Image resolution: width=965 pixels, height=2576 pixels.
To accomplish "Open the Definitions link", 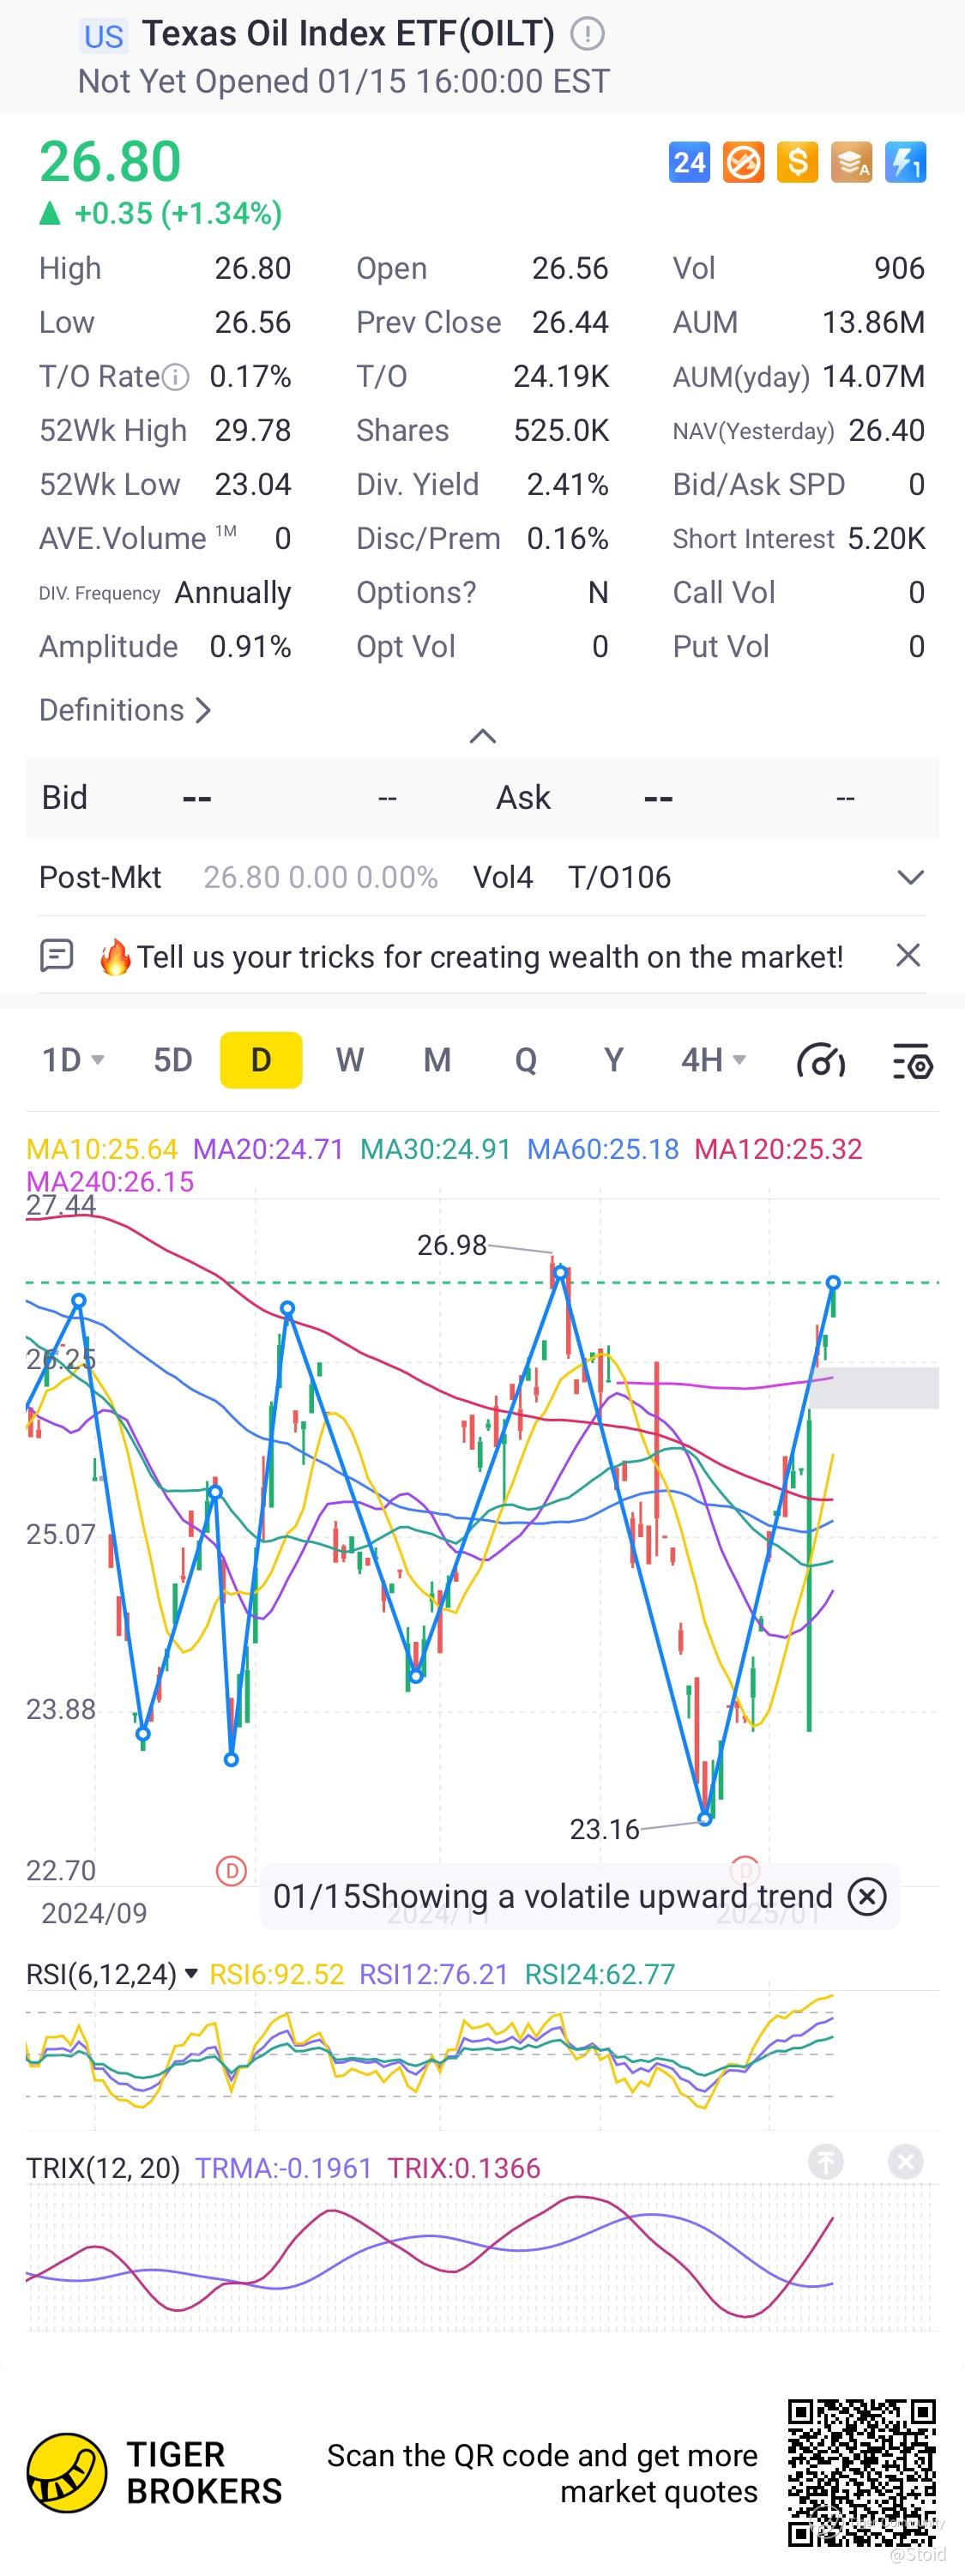I will click(125, 710).
